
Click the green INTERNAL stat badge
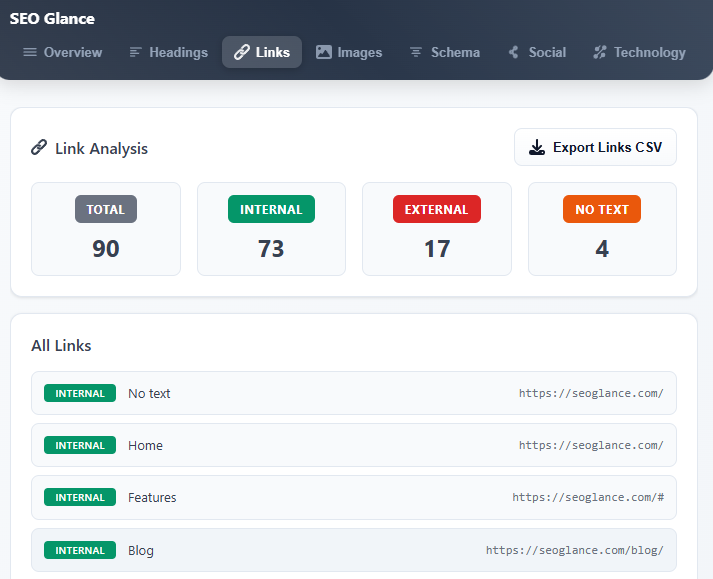point(271,209)
